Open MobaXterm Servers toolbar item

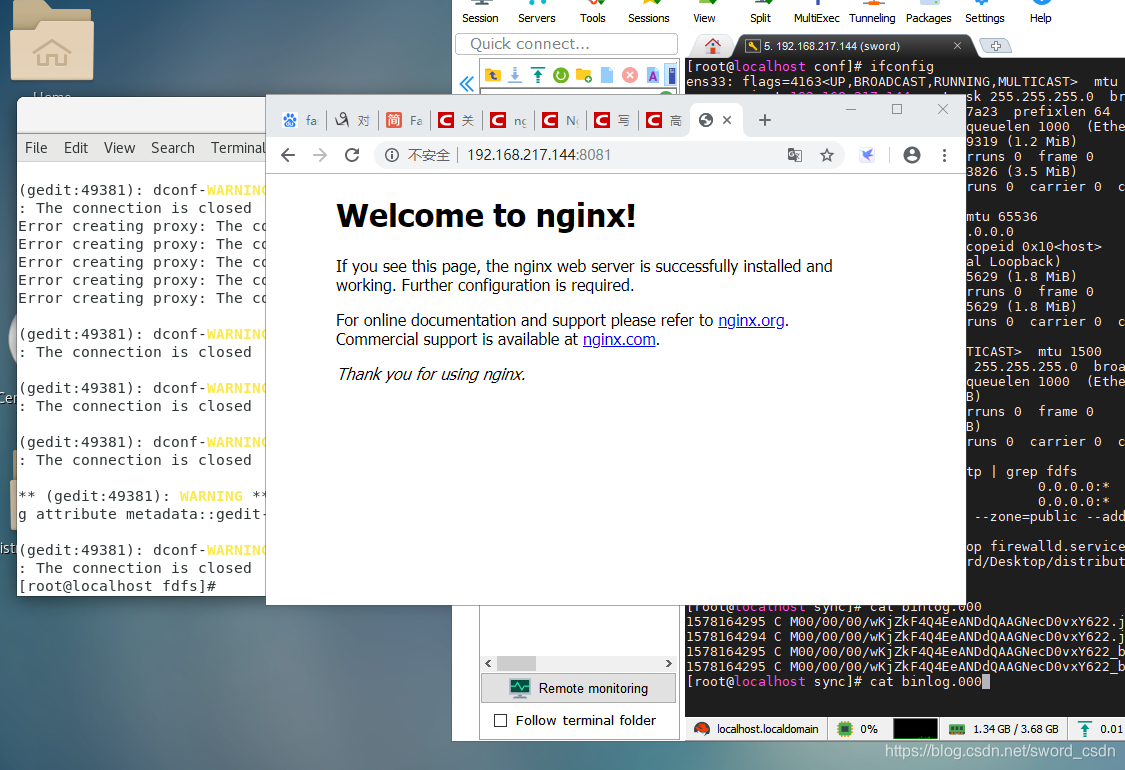(537, 12)
